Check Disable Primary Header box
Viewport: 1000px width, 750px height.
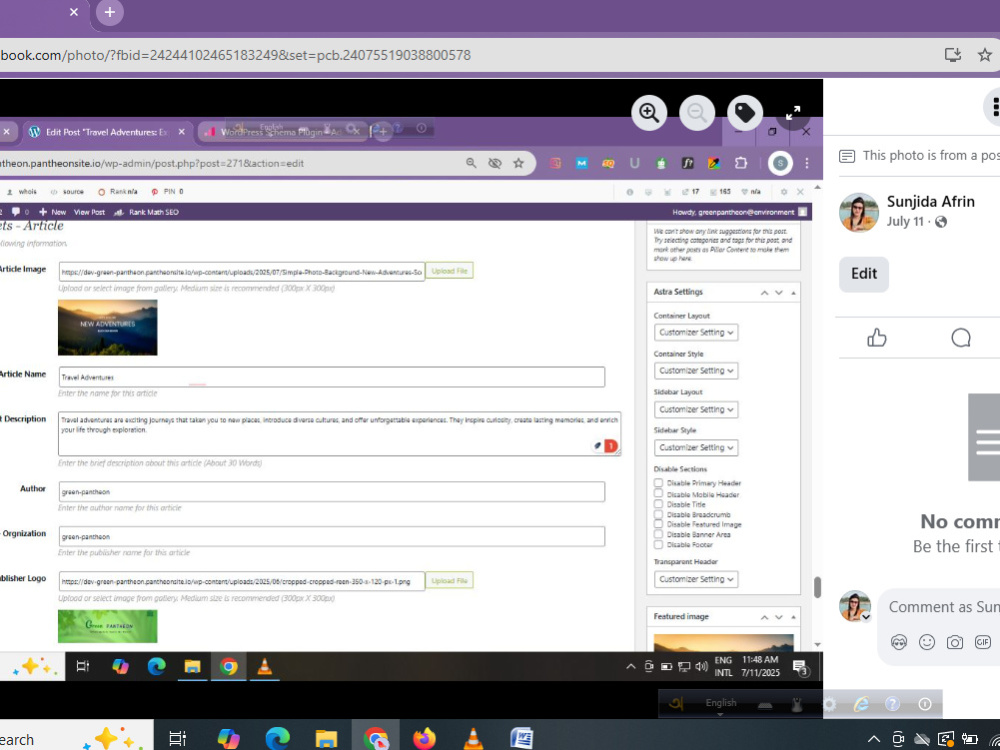coord(658,483)
